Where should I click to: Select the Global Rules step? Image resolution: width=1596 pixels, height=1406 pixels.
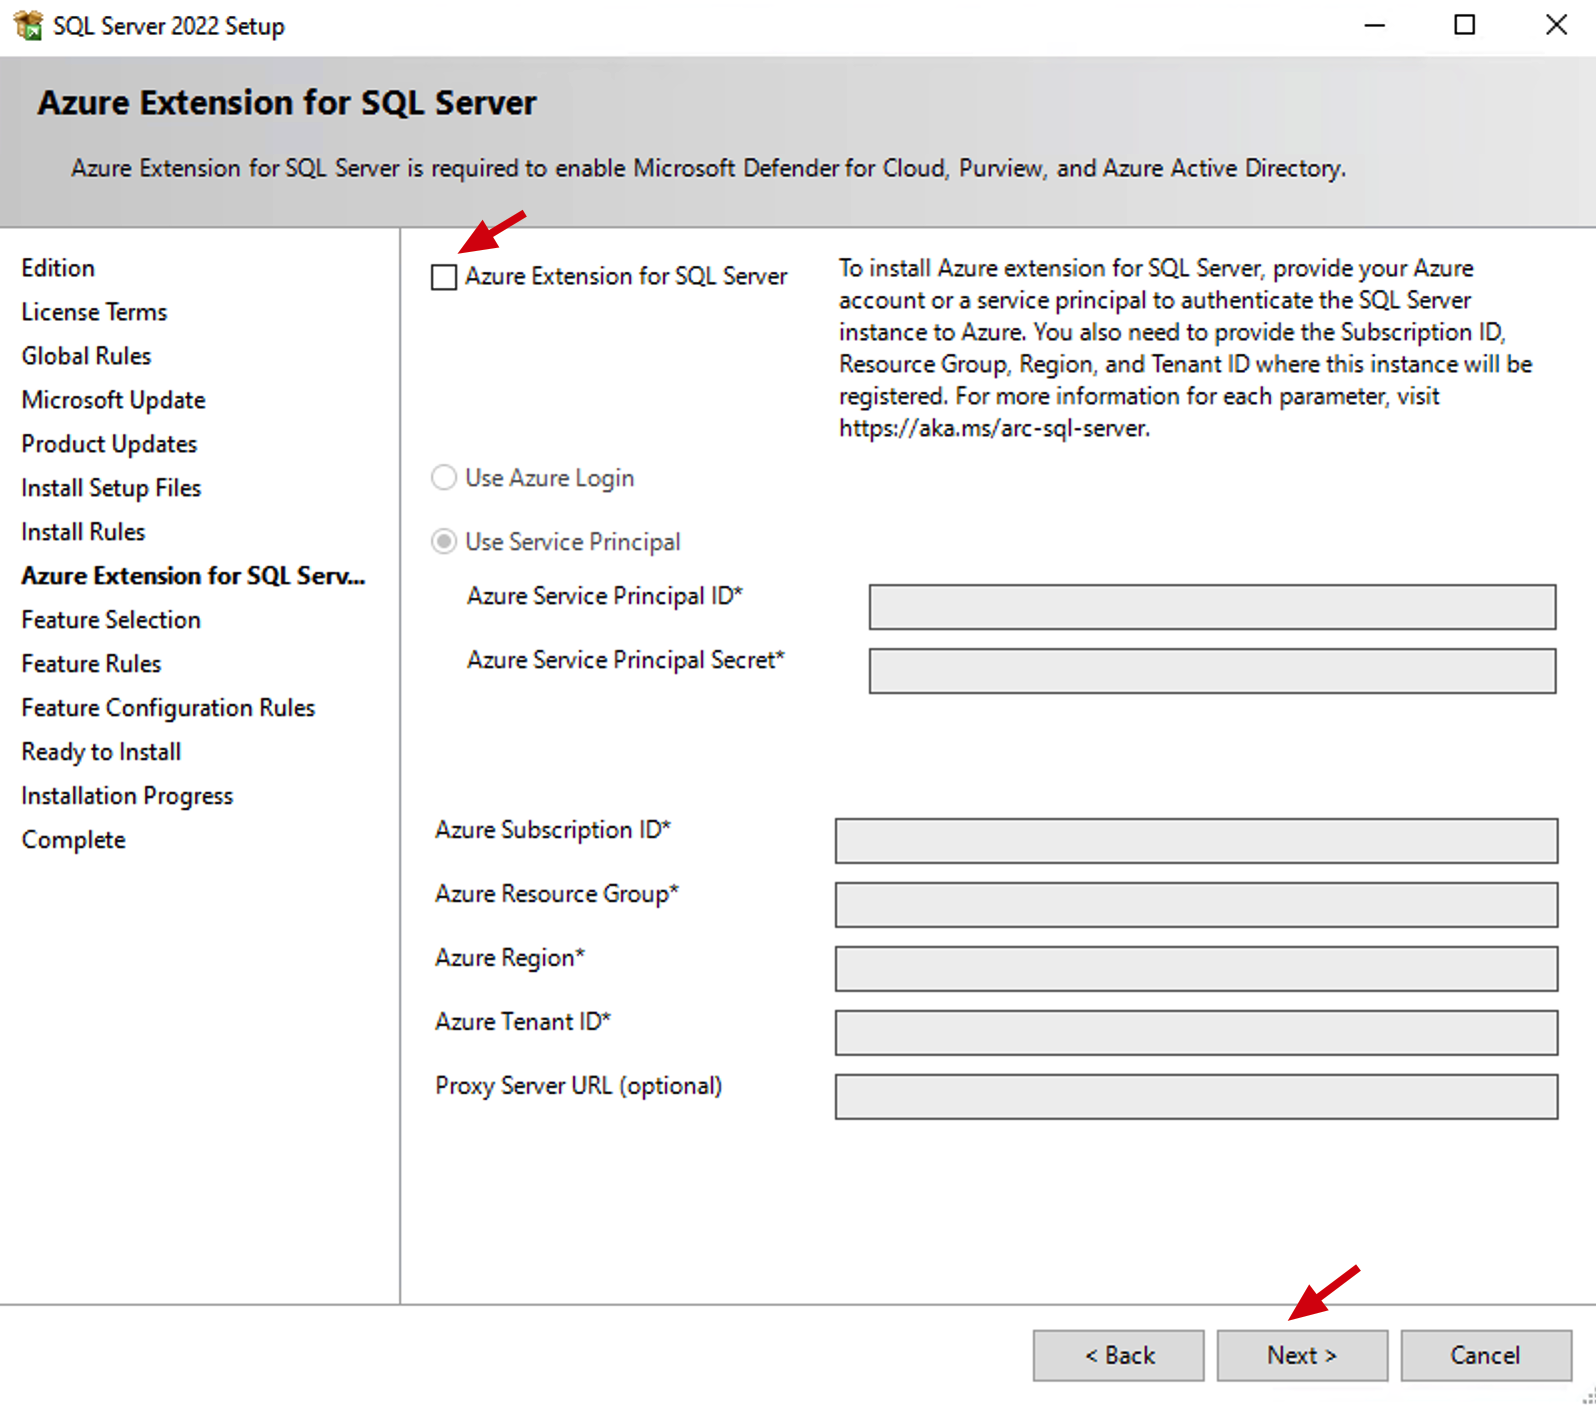pos(86,356)
